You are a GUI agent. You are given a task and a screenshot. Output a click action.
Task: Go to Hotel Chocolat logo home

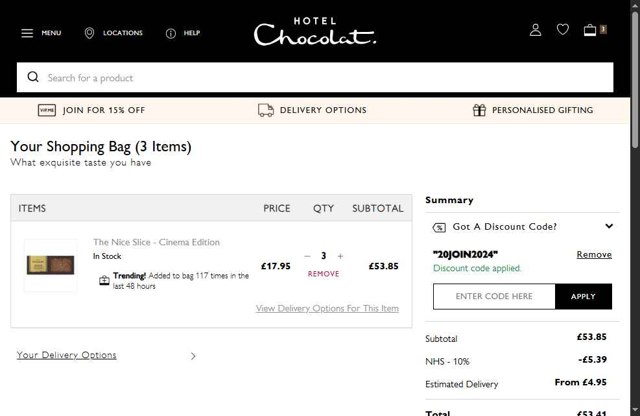click(315, 31)
